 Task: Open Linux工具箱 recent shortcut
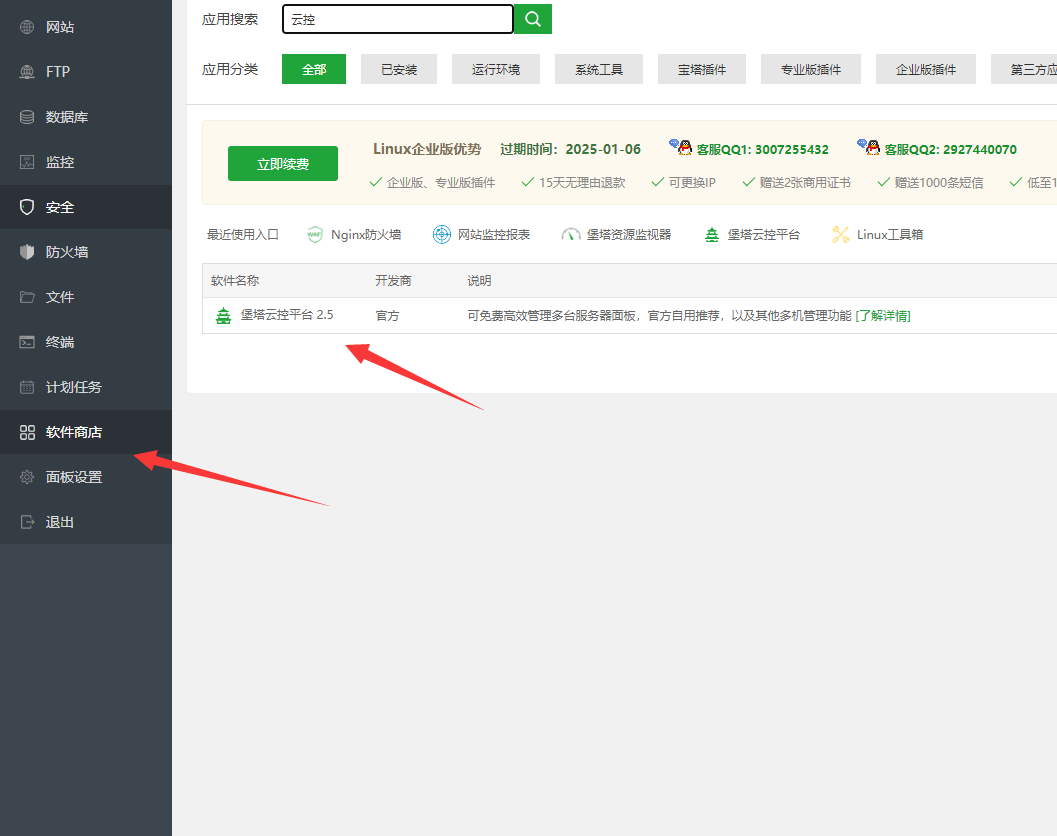[878, 235]
